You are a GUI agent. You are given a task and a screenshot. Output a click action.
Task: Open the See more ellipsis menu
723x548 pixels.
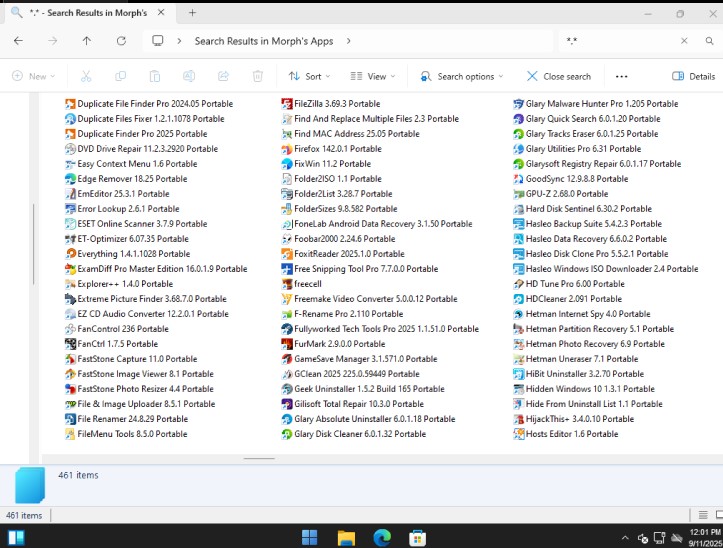click(x=622, y=77)
